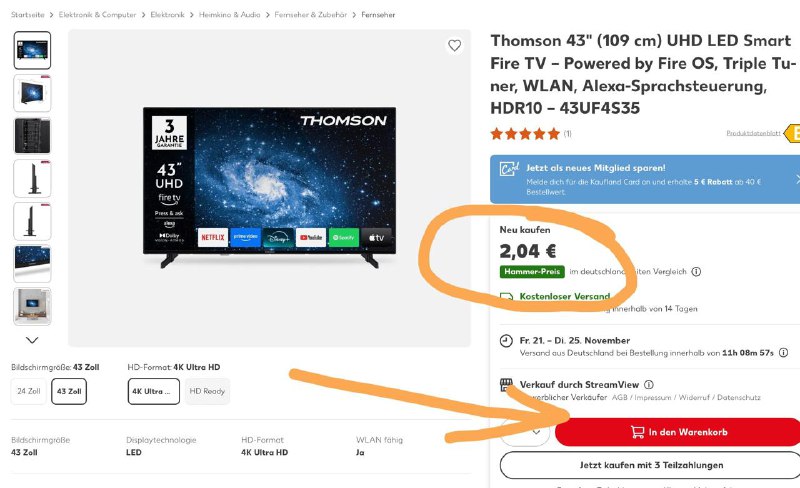The image size is (800, 488).
Task: Open the Produktdatenblatt link
Action: click(x=753, y=133)
